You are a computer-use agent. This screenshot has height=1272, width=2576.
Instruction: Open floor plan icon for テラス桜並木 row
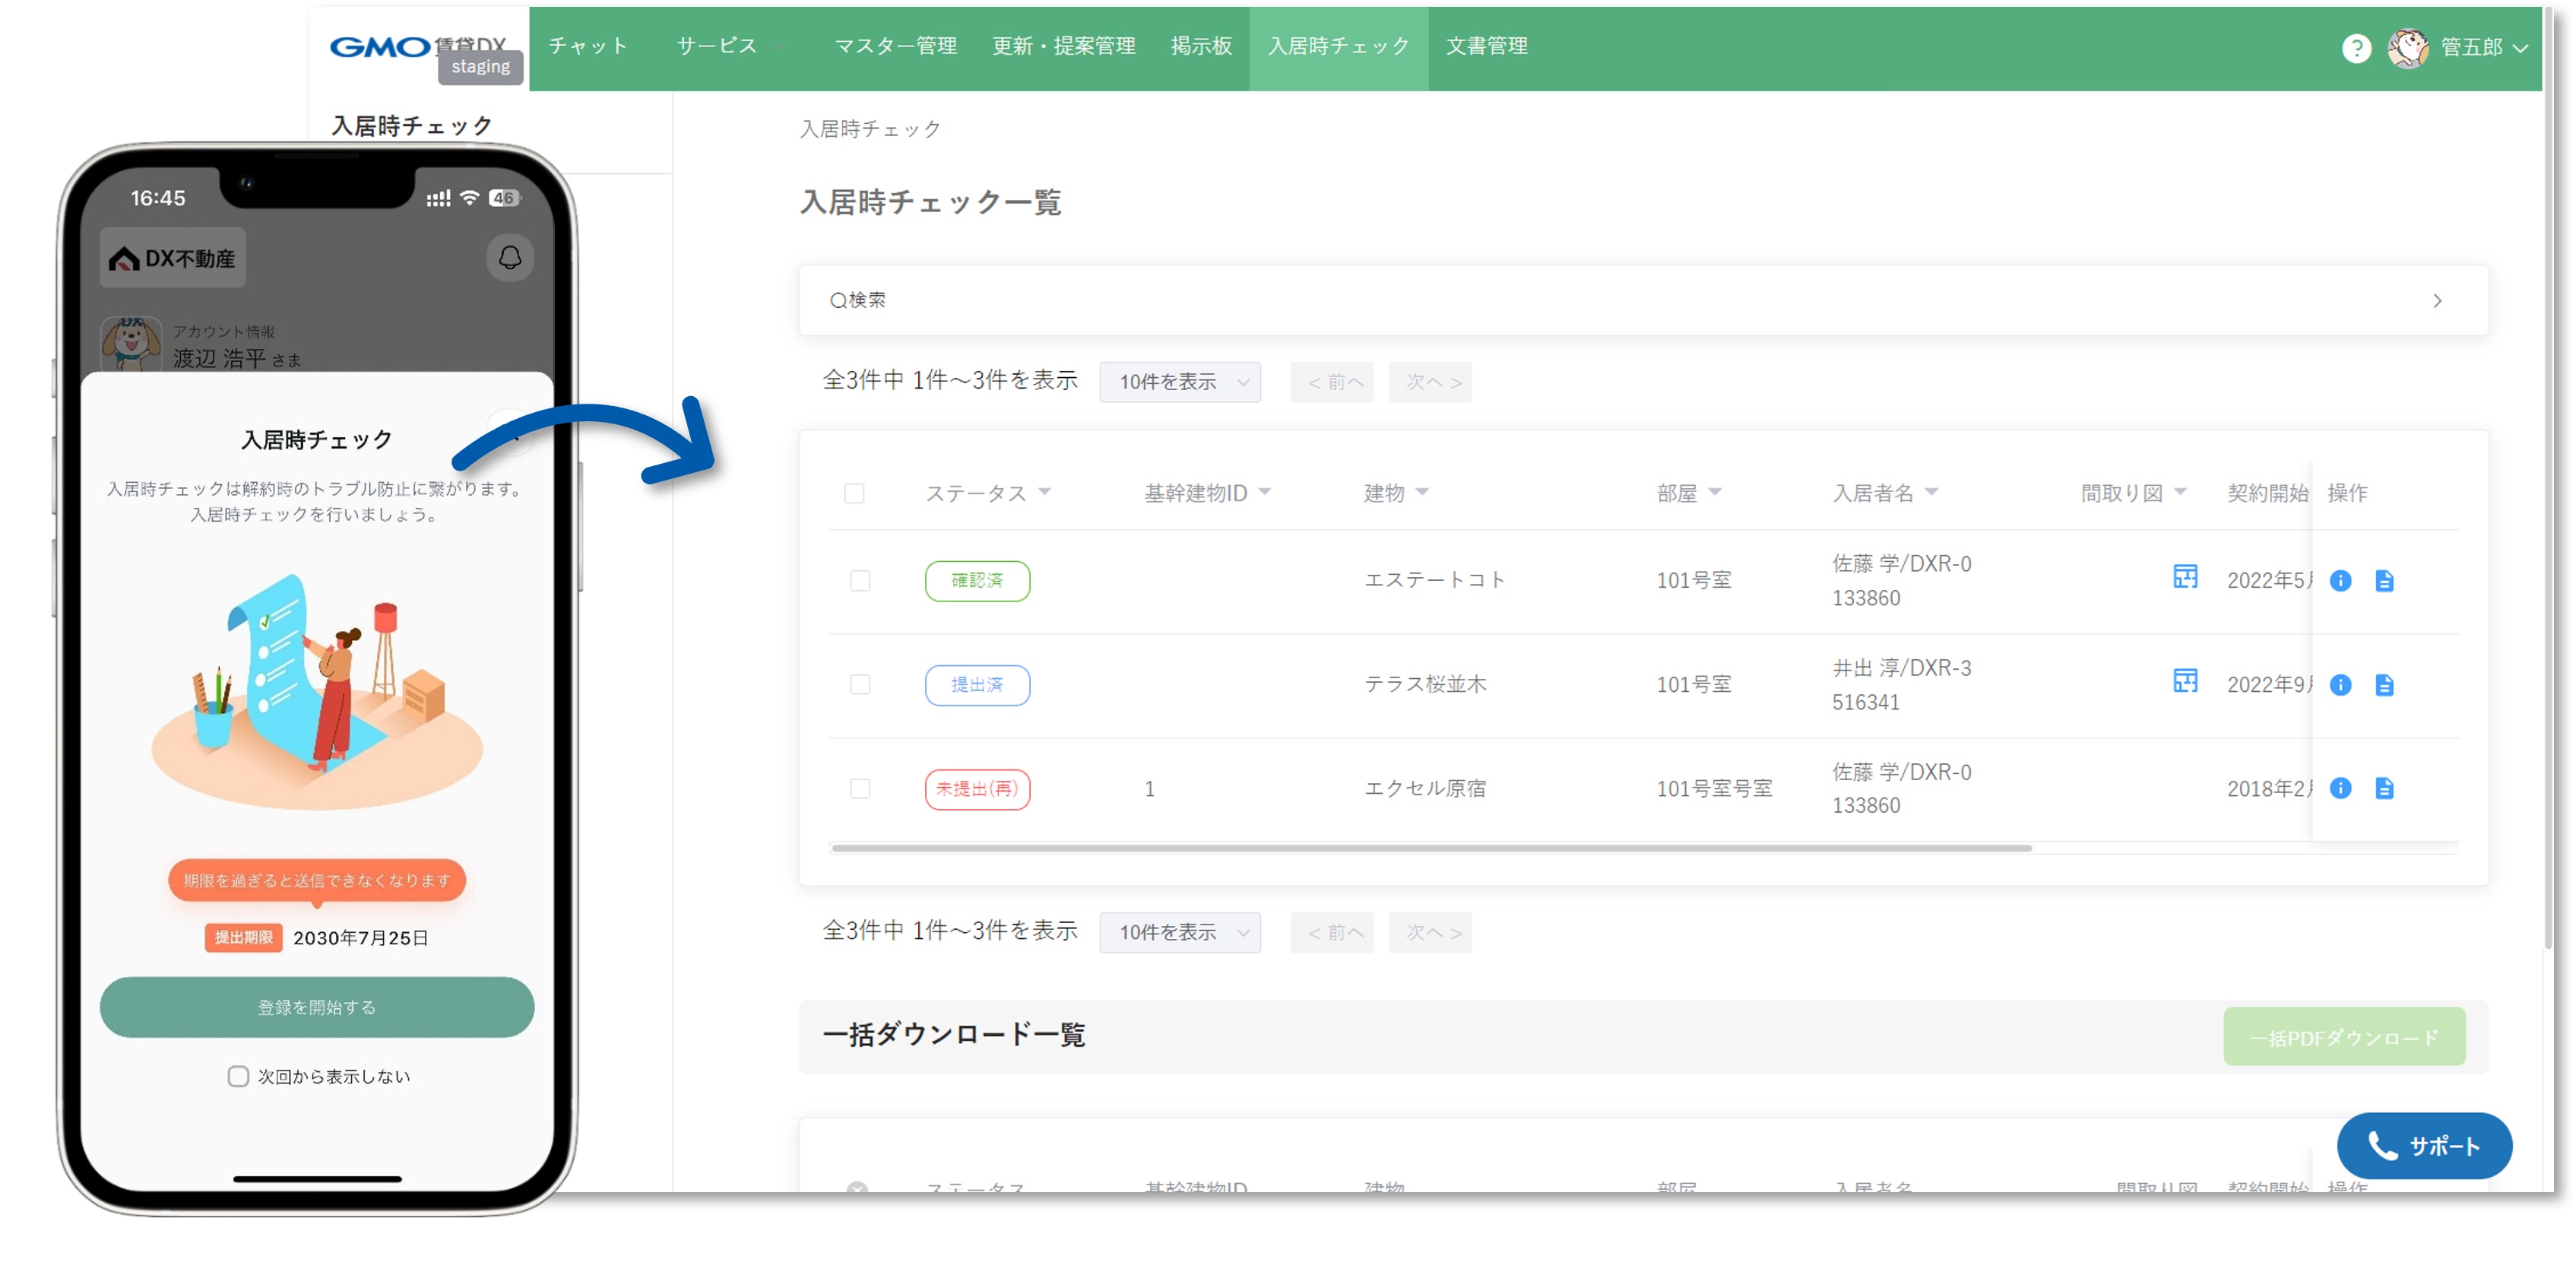click(x=2185, y=681)
